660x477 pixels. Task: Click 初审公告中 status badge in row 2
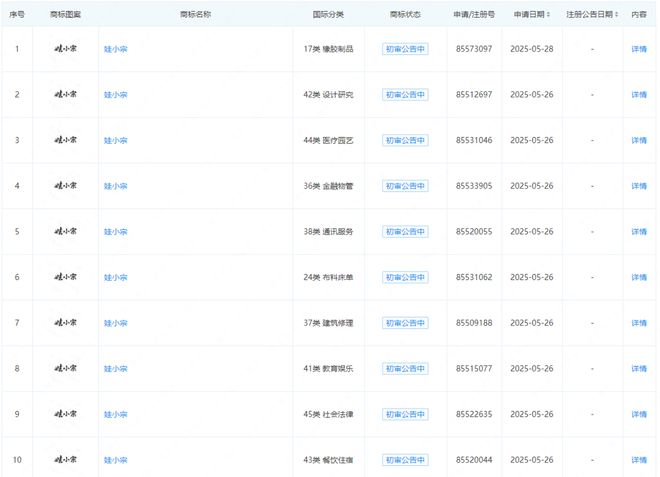coord(405,94)
